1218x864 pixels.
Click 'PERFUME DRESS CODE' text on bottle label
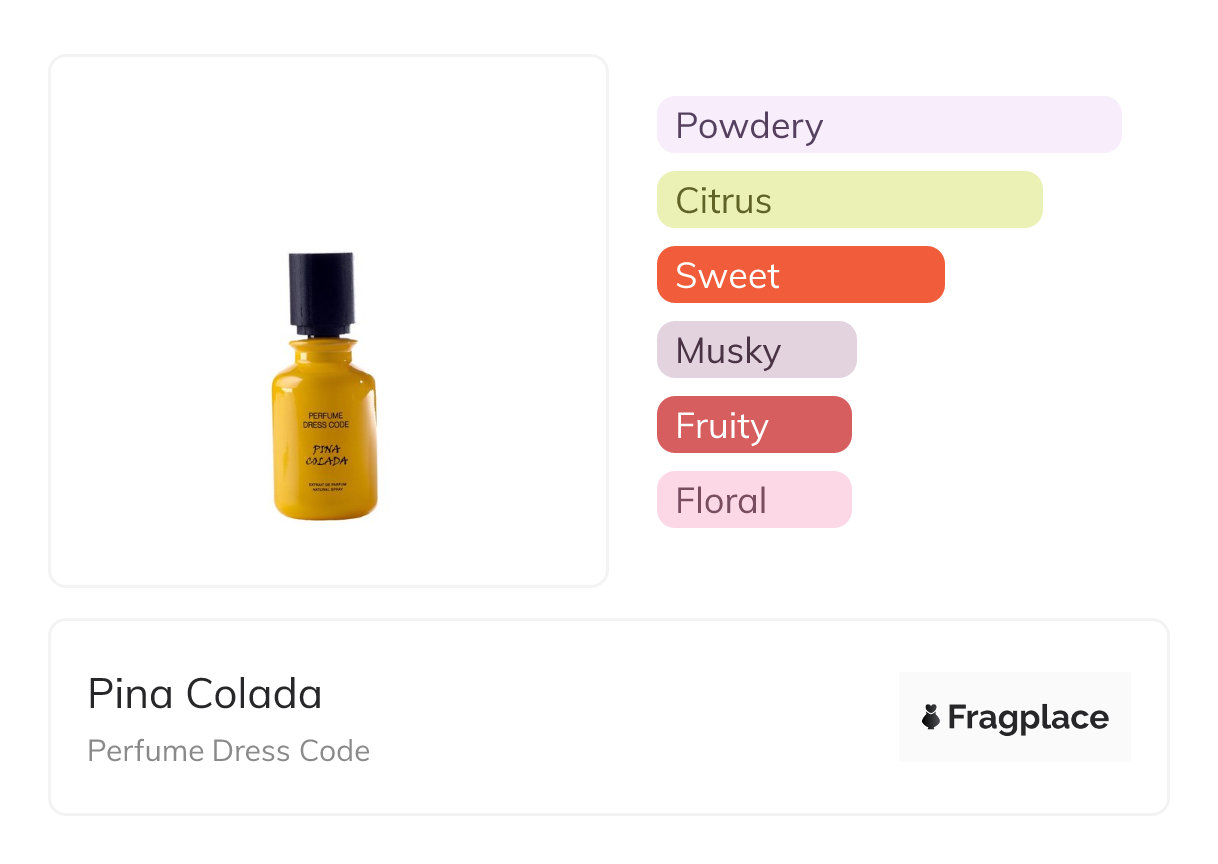(325, 419)
